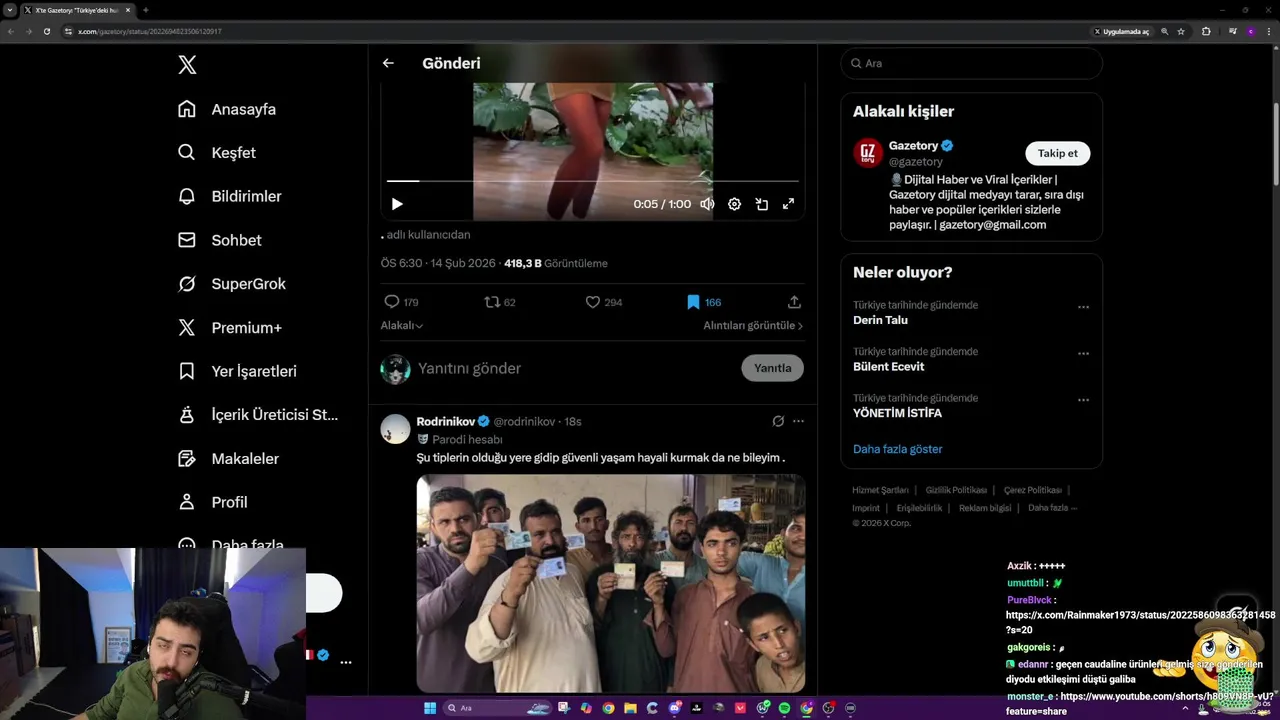Share the post via share icon
This screenshot has width=1280, height=720.
(x=794, y=302)
